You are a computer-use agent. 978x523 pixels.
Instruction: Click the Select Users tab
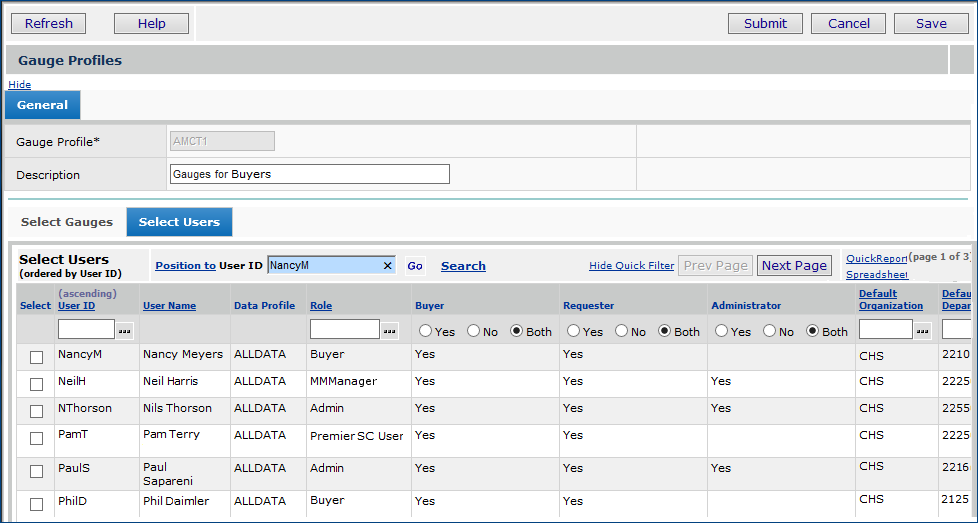click(179, 222)
